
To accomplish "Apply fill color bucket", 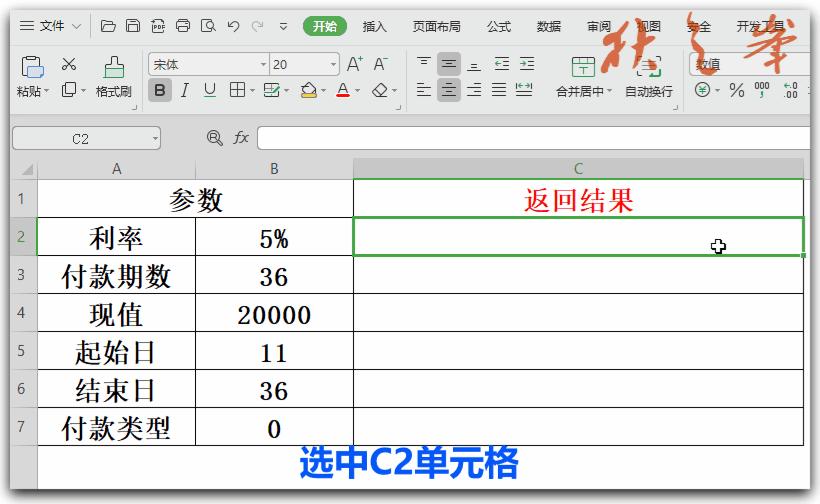I will (x=309, y=90).
